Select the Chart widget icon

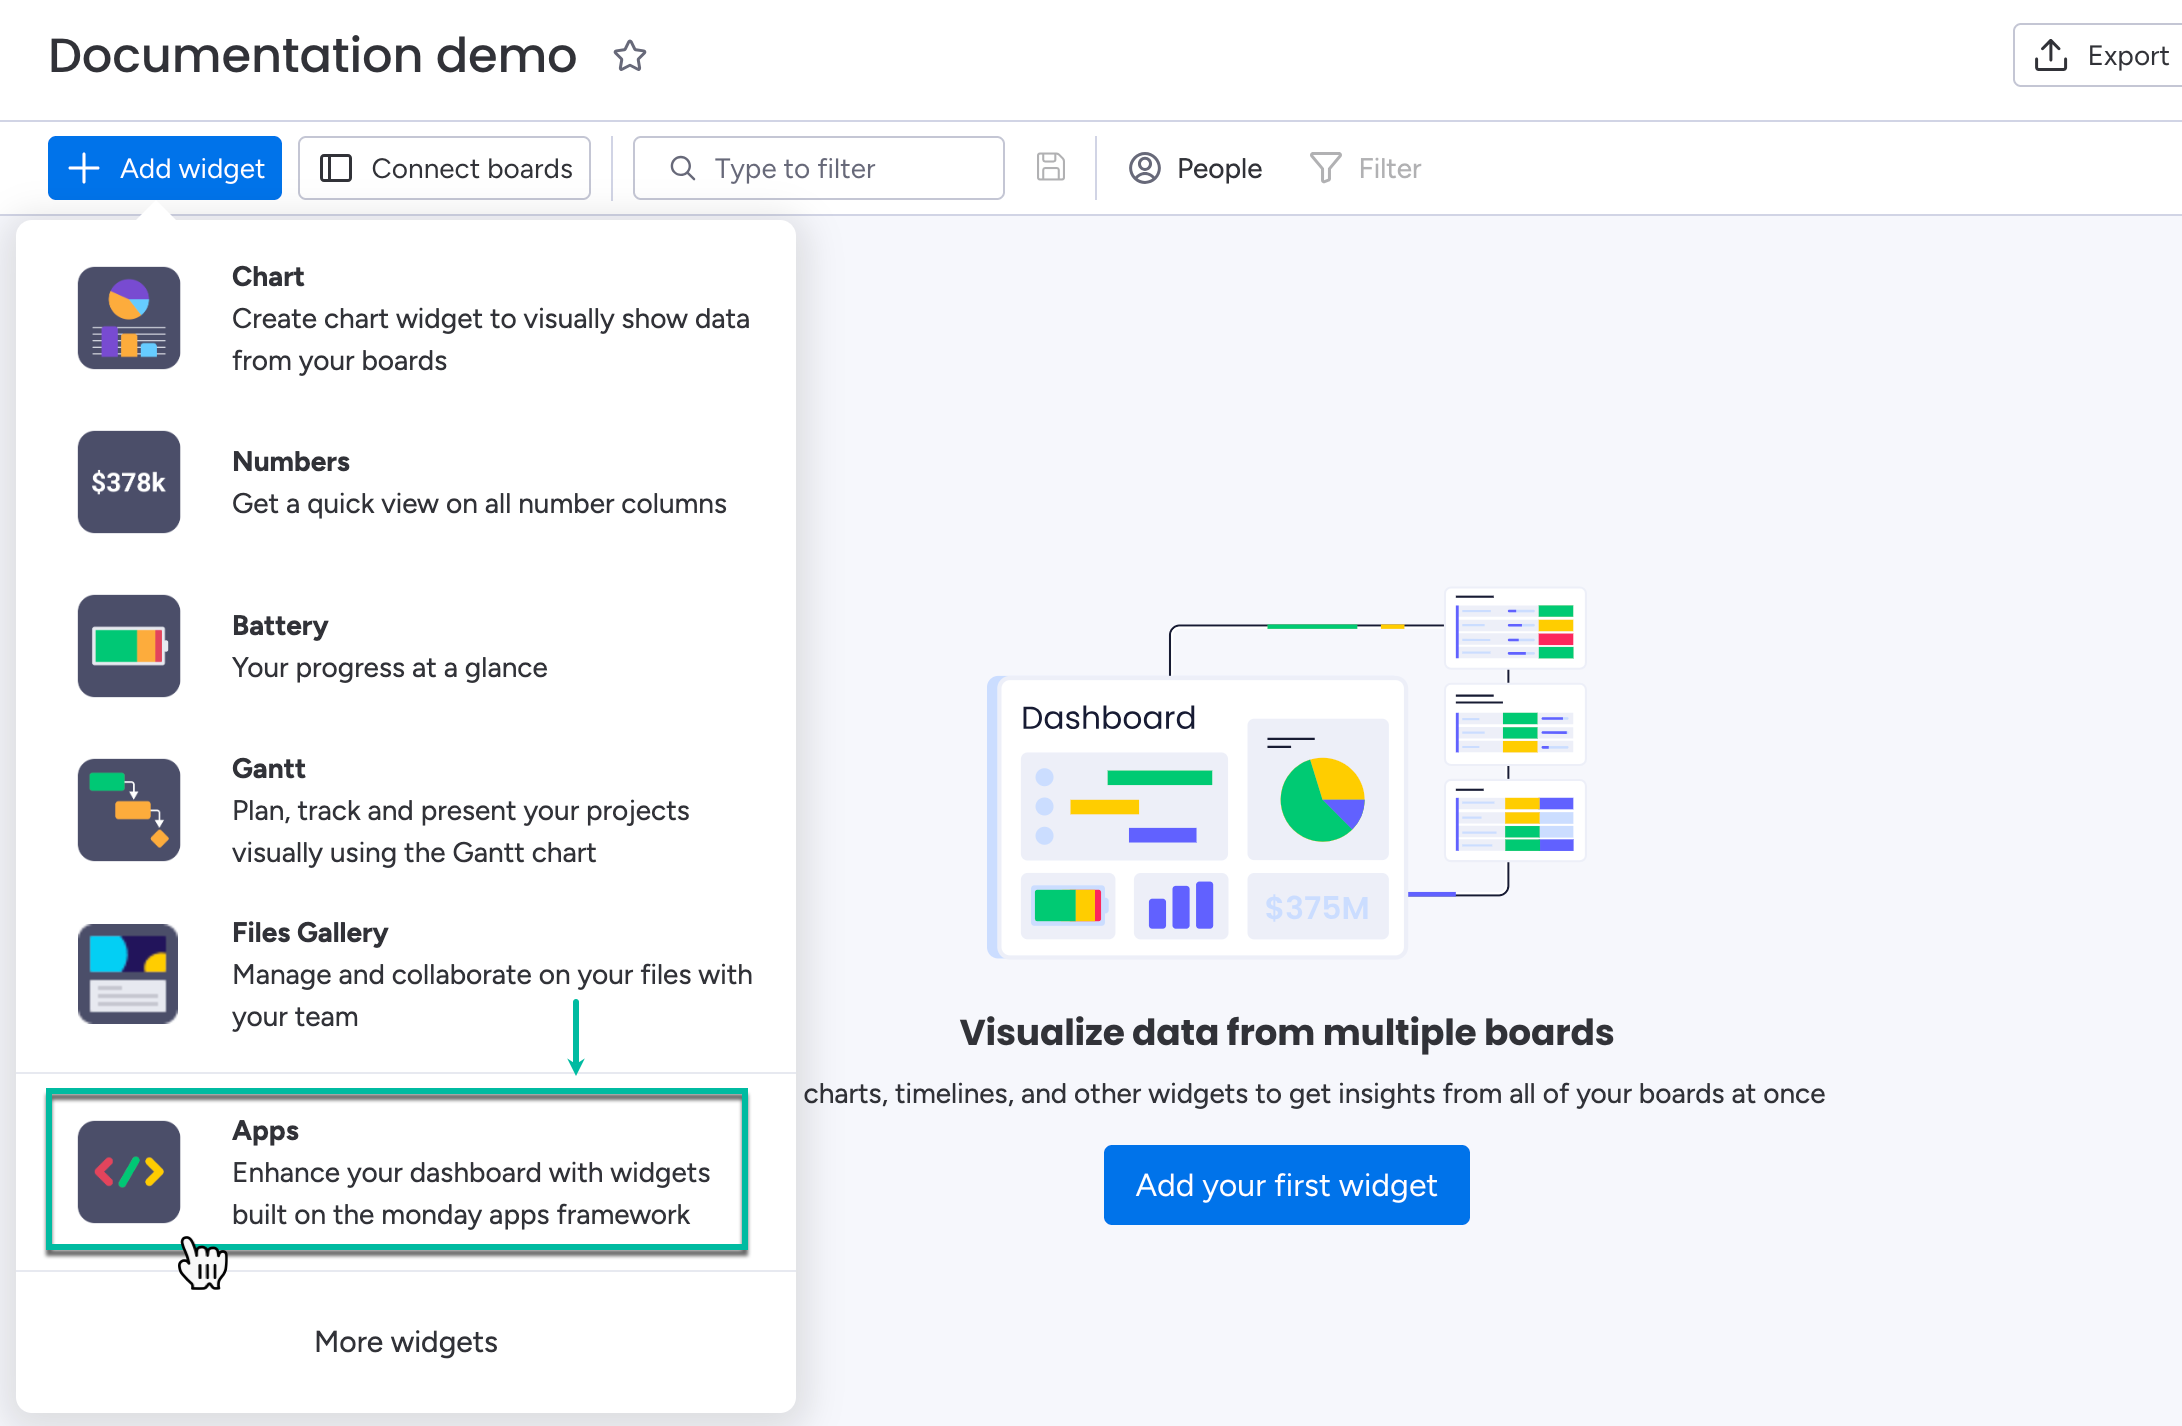click(129, 318)
